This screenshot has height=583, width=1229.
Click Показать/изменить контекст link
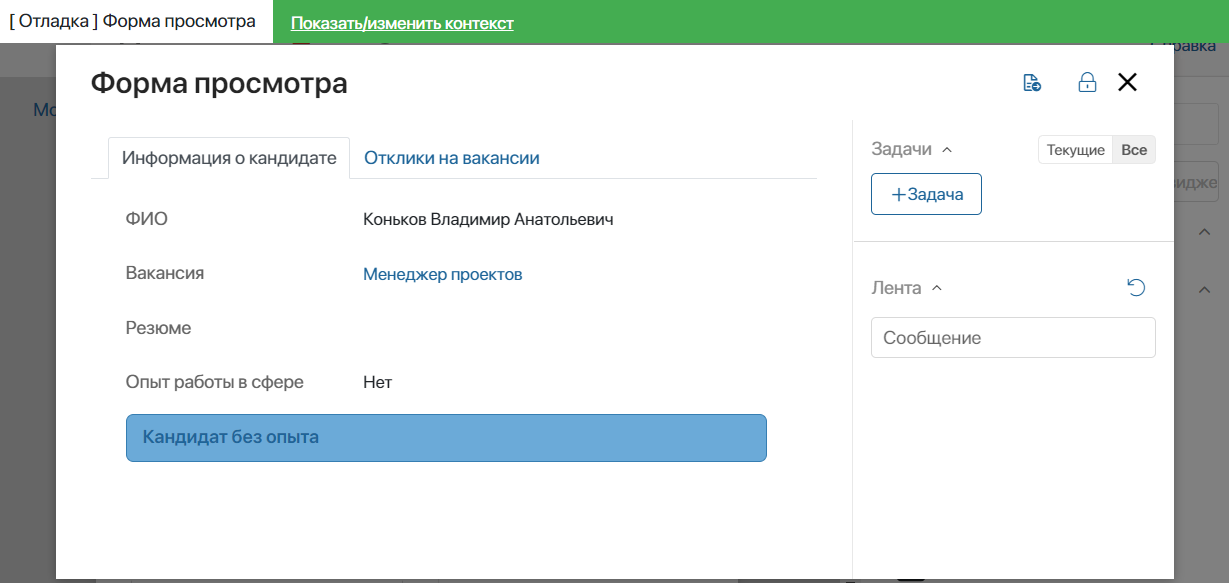pos(402,23)
